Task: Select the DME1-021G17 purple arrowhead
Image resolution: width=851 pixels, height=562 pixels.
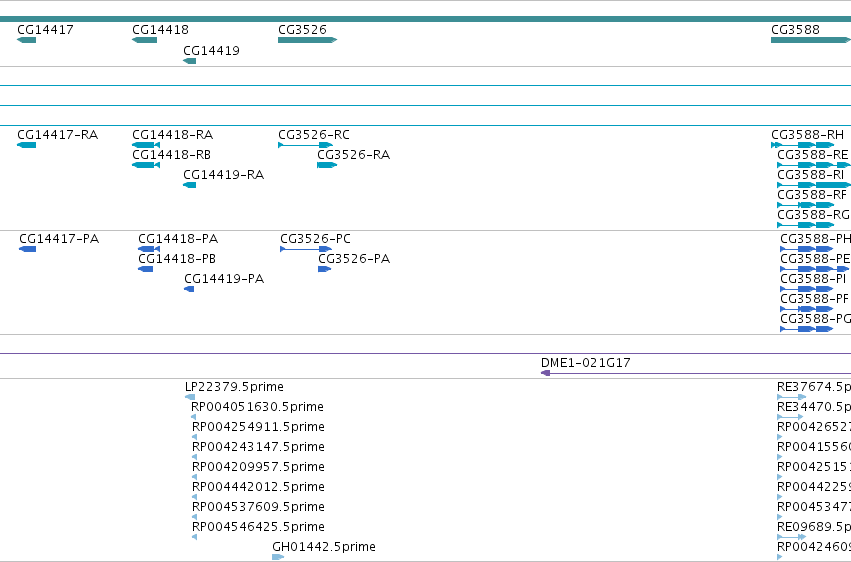Action: [x=545, y=373]
